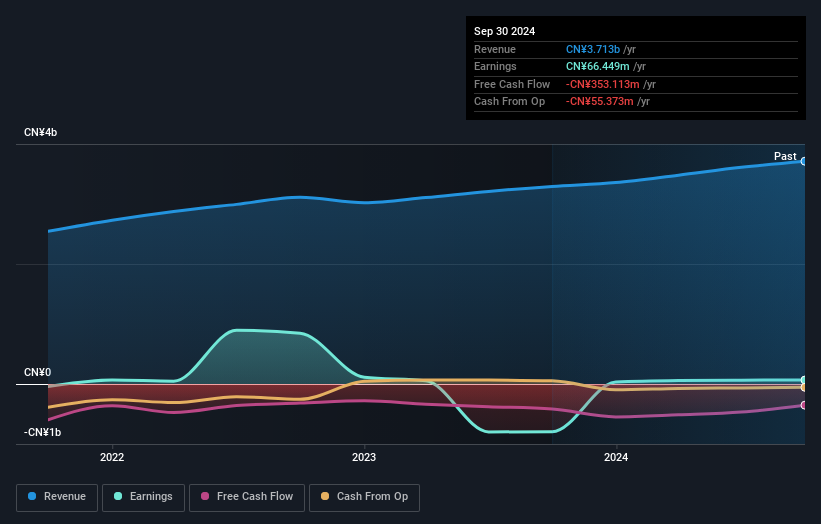Click the Free Cash Flow pink end-point marker

804,405
